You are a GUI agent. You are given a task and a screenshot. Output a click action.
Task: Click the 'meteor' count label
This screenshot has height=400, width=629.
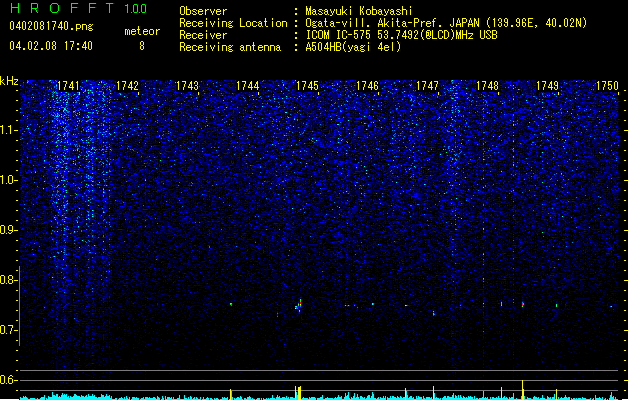(142, 31)
